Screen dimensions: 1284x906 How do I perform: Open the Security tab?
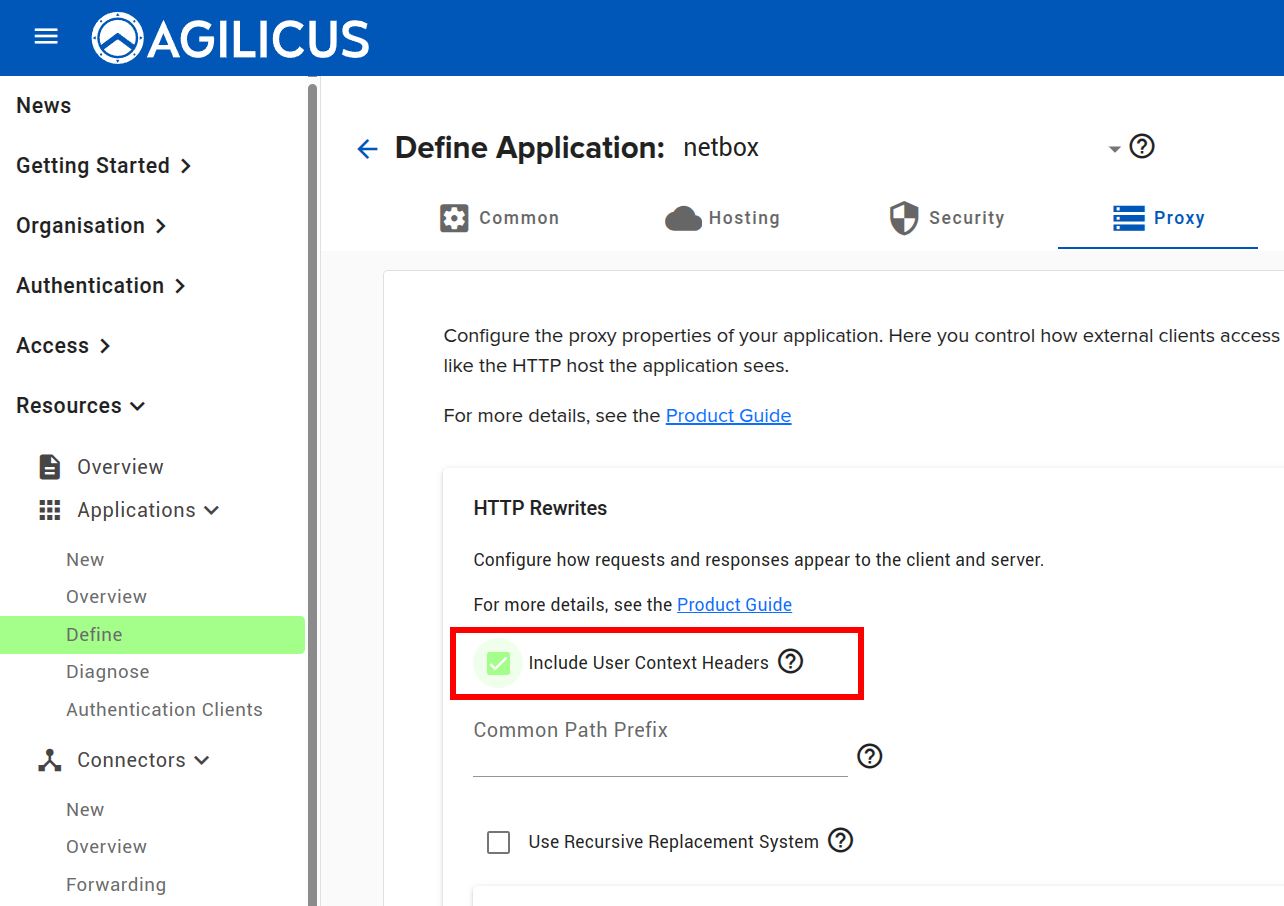946,218
